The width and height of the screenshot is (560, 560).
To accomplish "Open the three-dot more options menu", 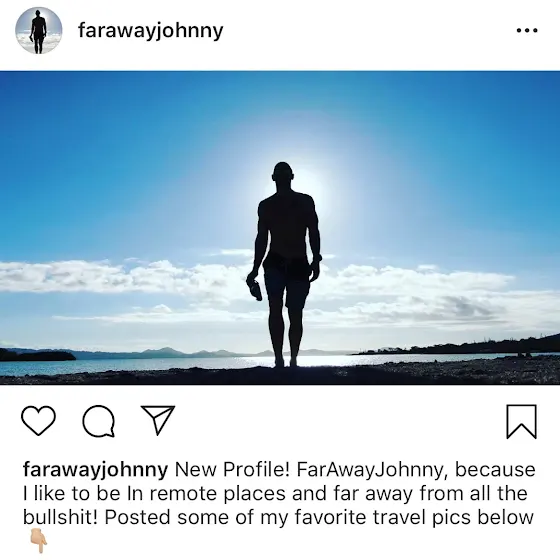I will point(527,30).
